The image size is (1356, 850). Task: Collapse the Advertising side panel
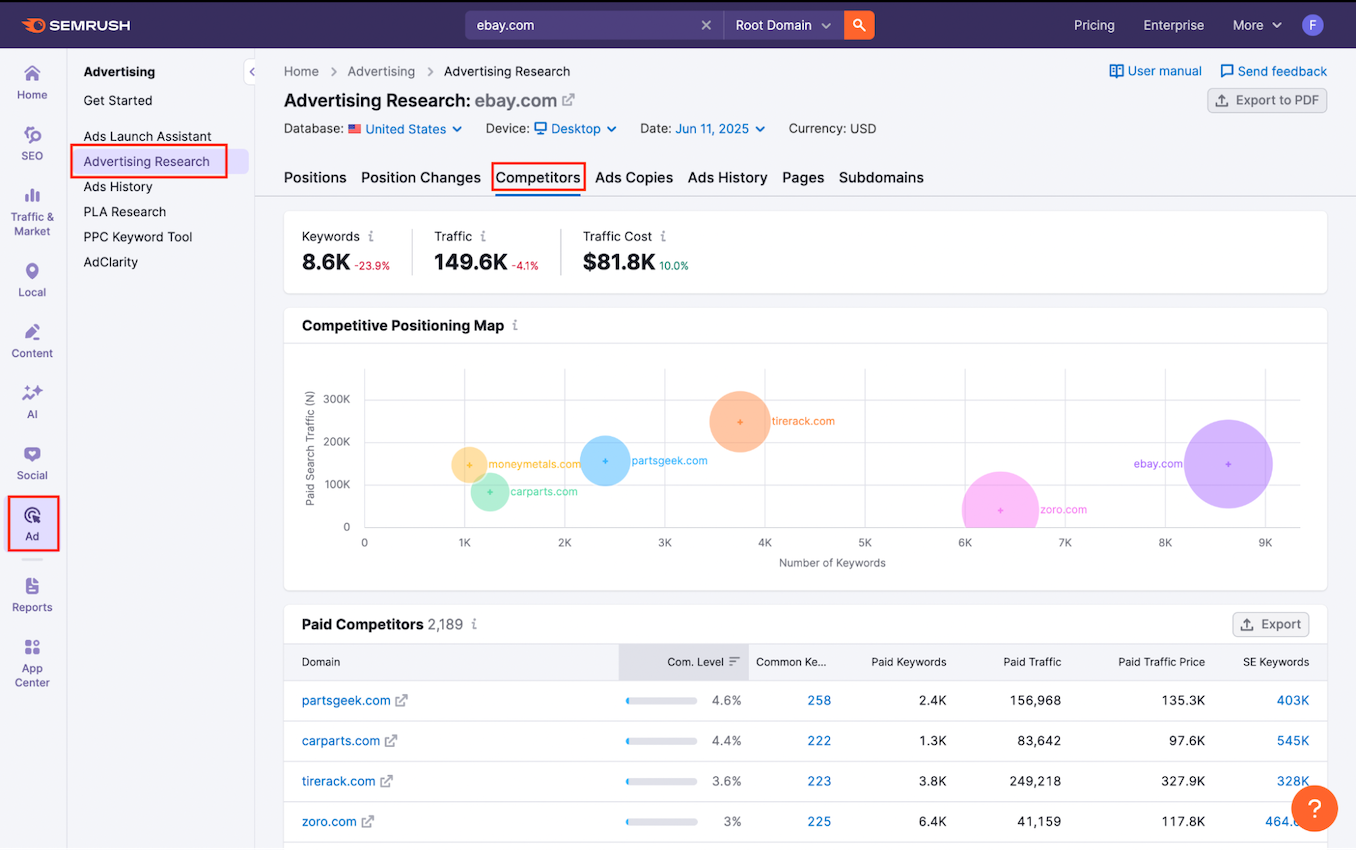pyautogui.click(x=251, y=72)
